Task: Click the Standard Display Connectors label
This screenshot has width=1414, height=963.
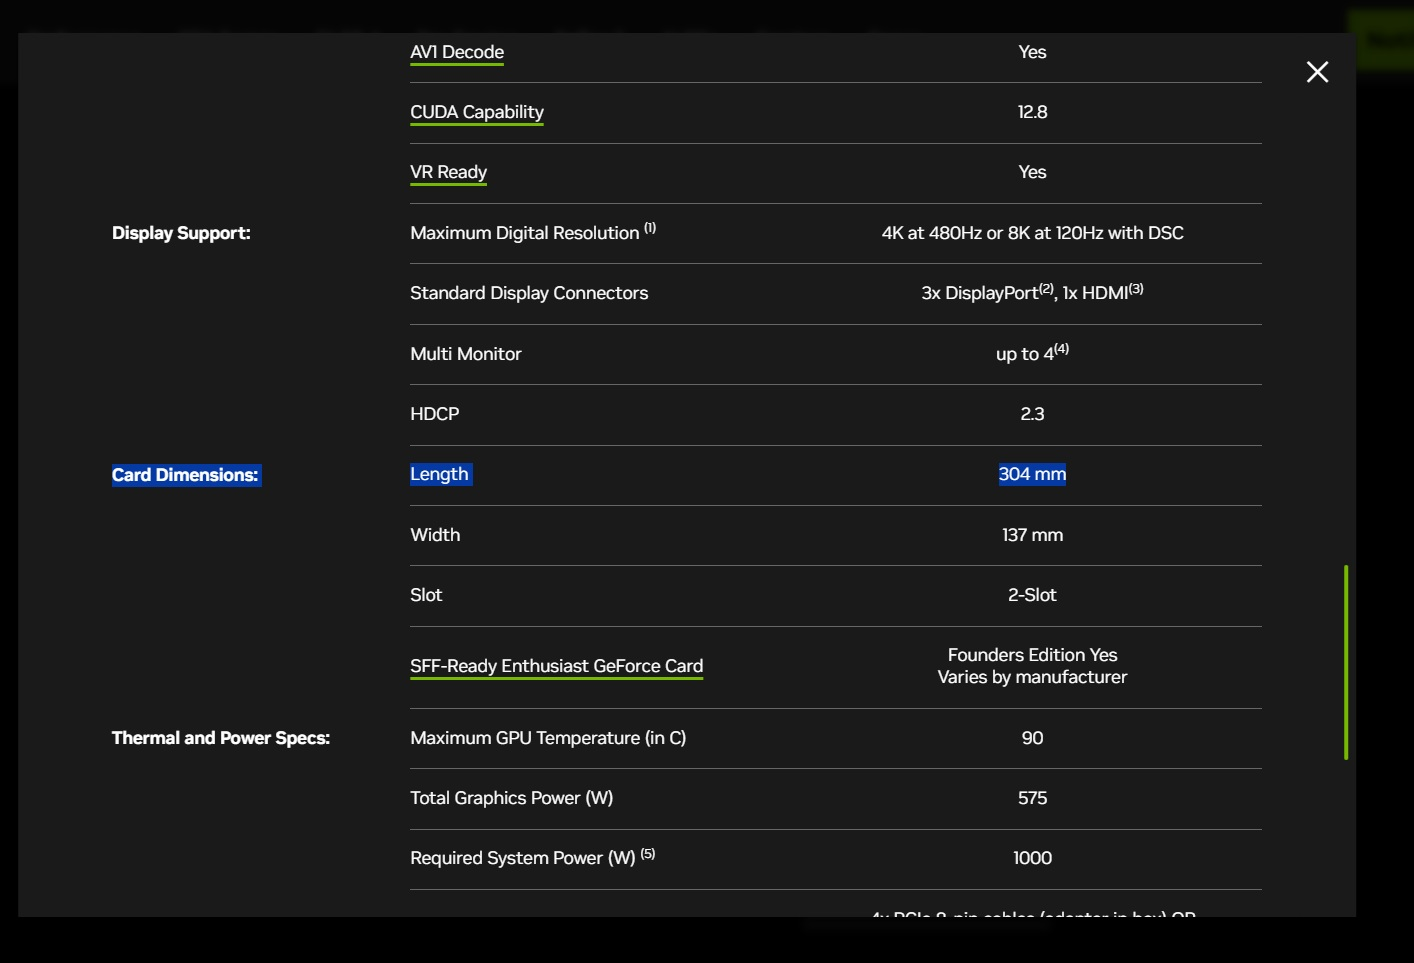Action: point(529,293)
